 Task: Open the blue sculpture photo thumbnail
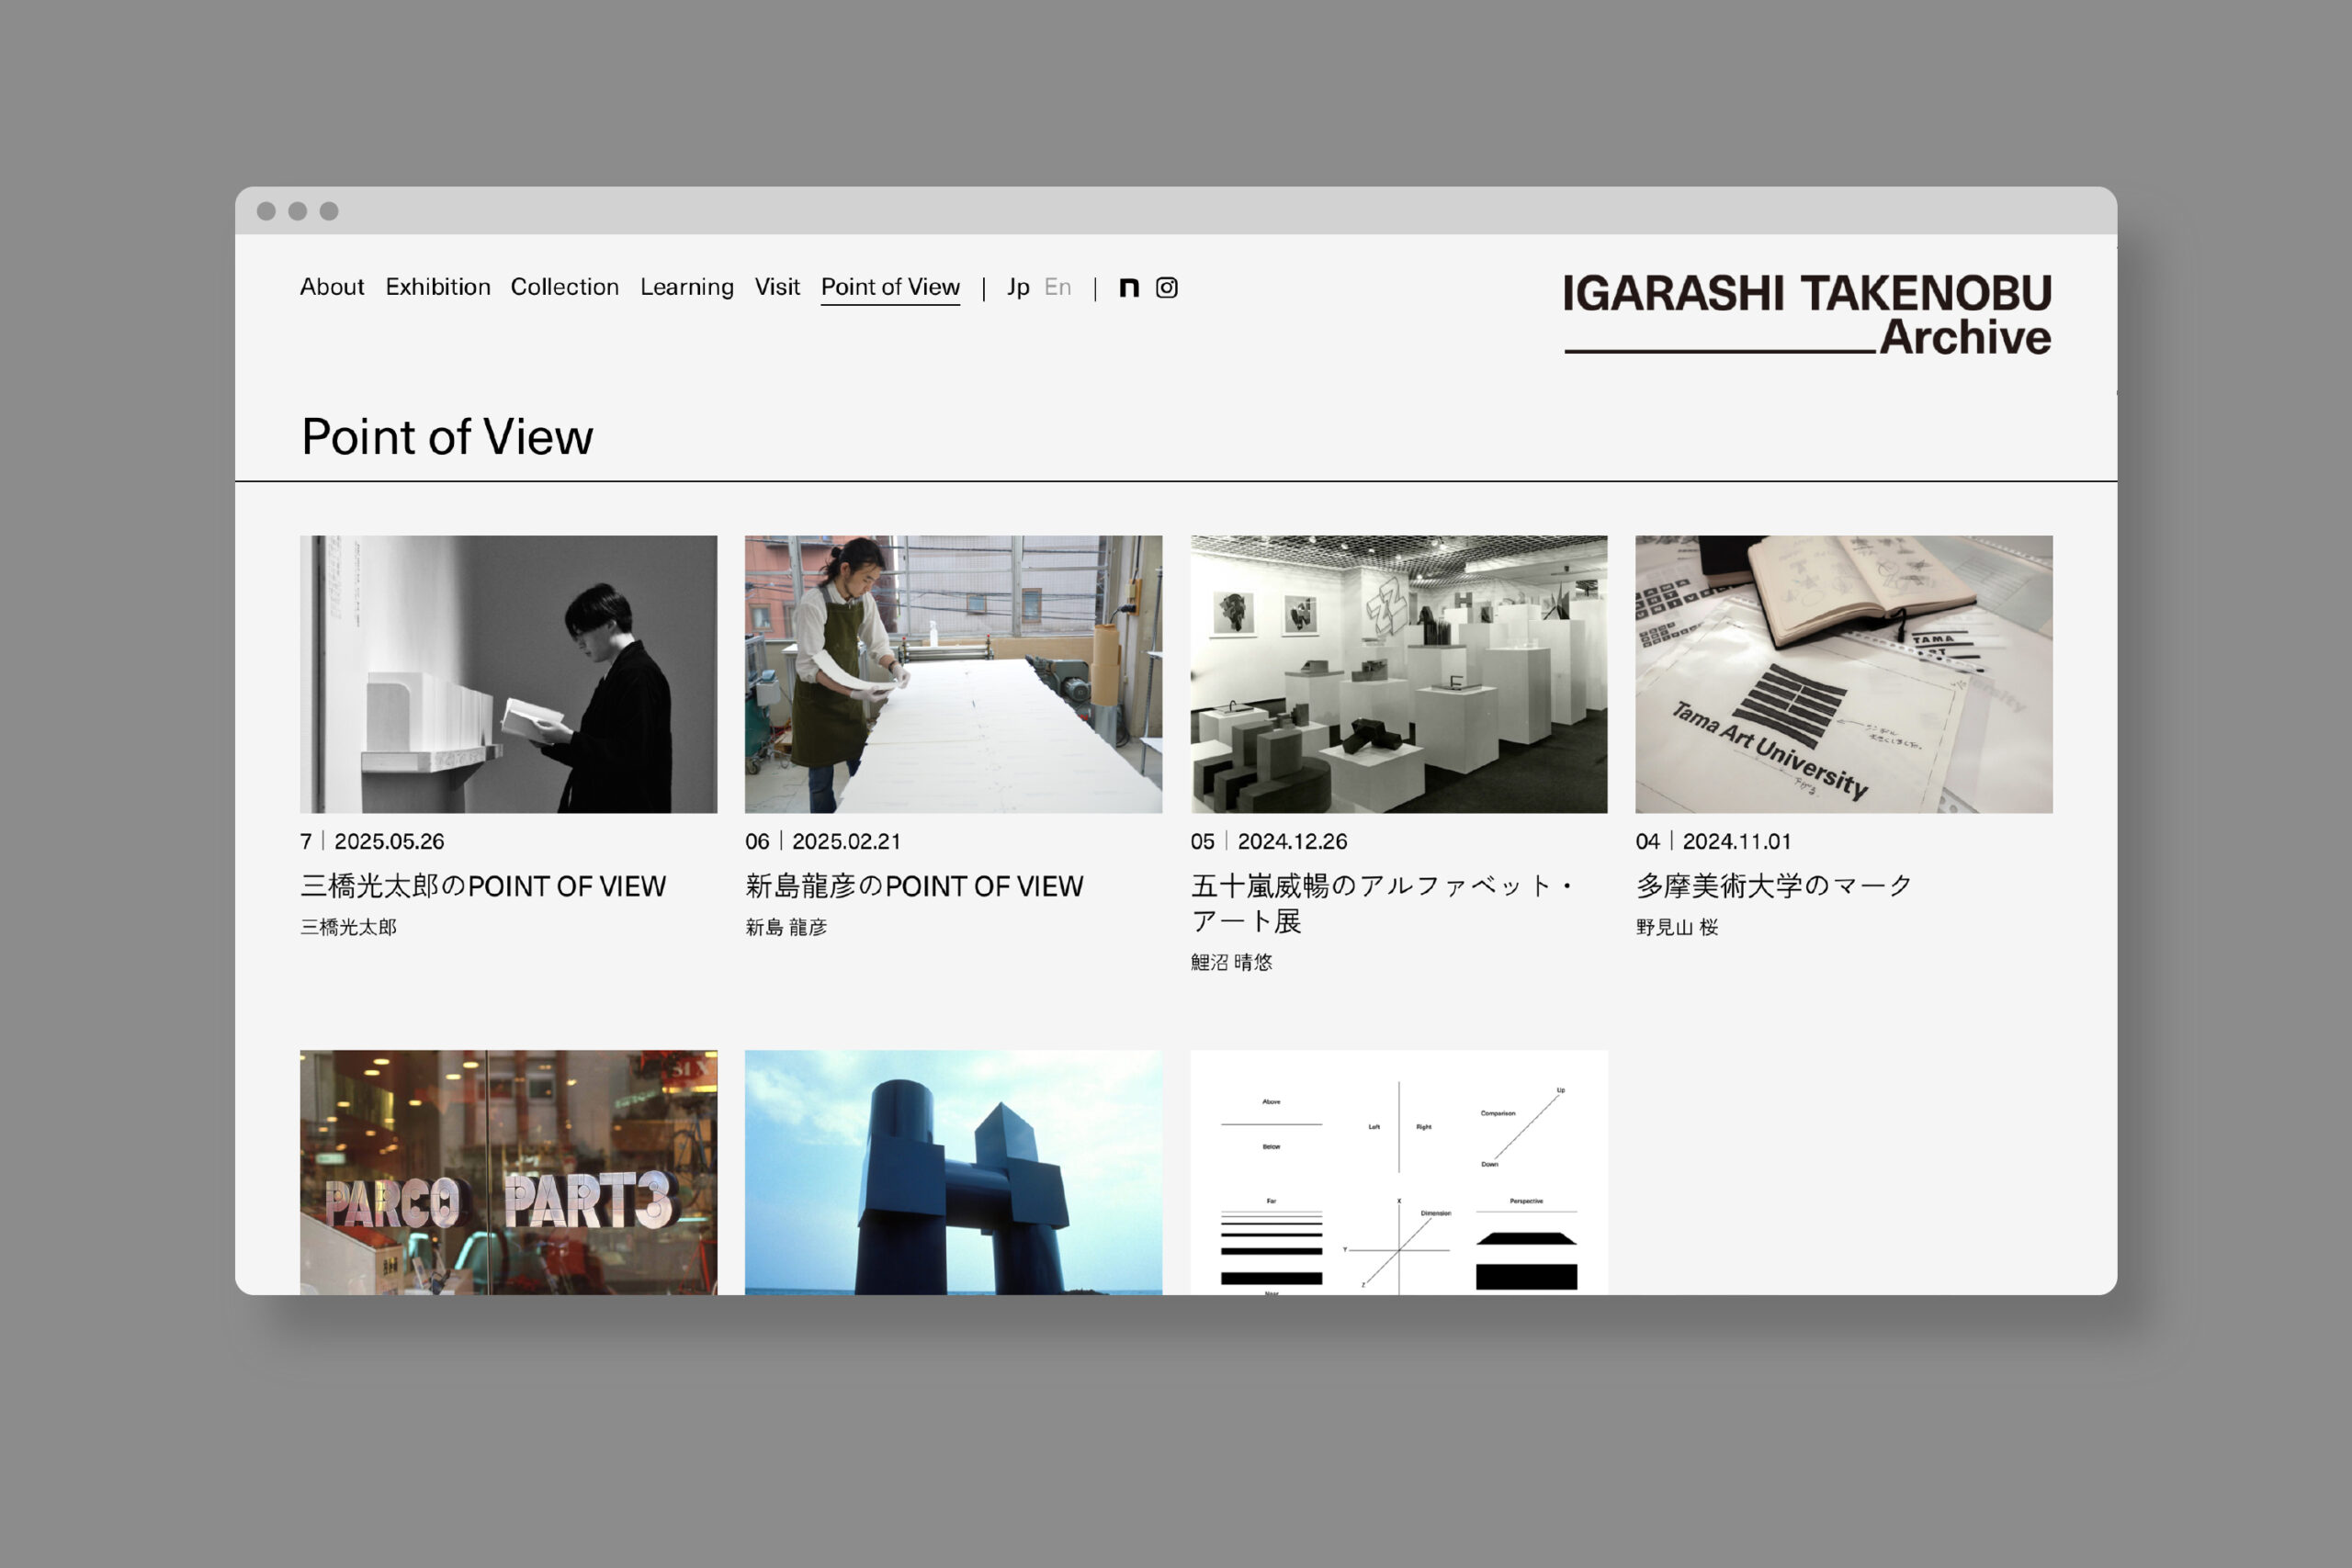click(x=953, y=1172)
